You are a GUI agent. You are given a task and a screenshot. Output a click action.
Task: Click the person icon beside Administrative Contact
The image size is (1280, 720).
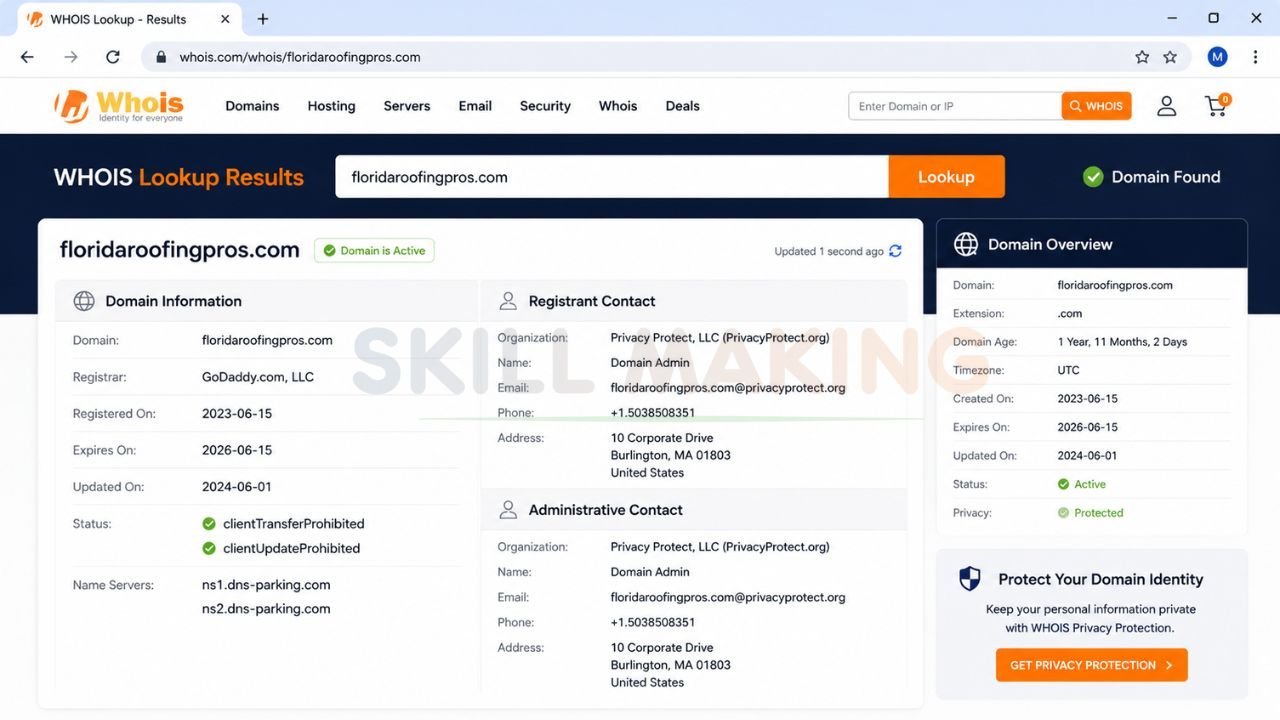[508, 510]
